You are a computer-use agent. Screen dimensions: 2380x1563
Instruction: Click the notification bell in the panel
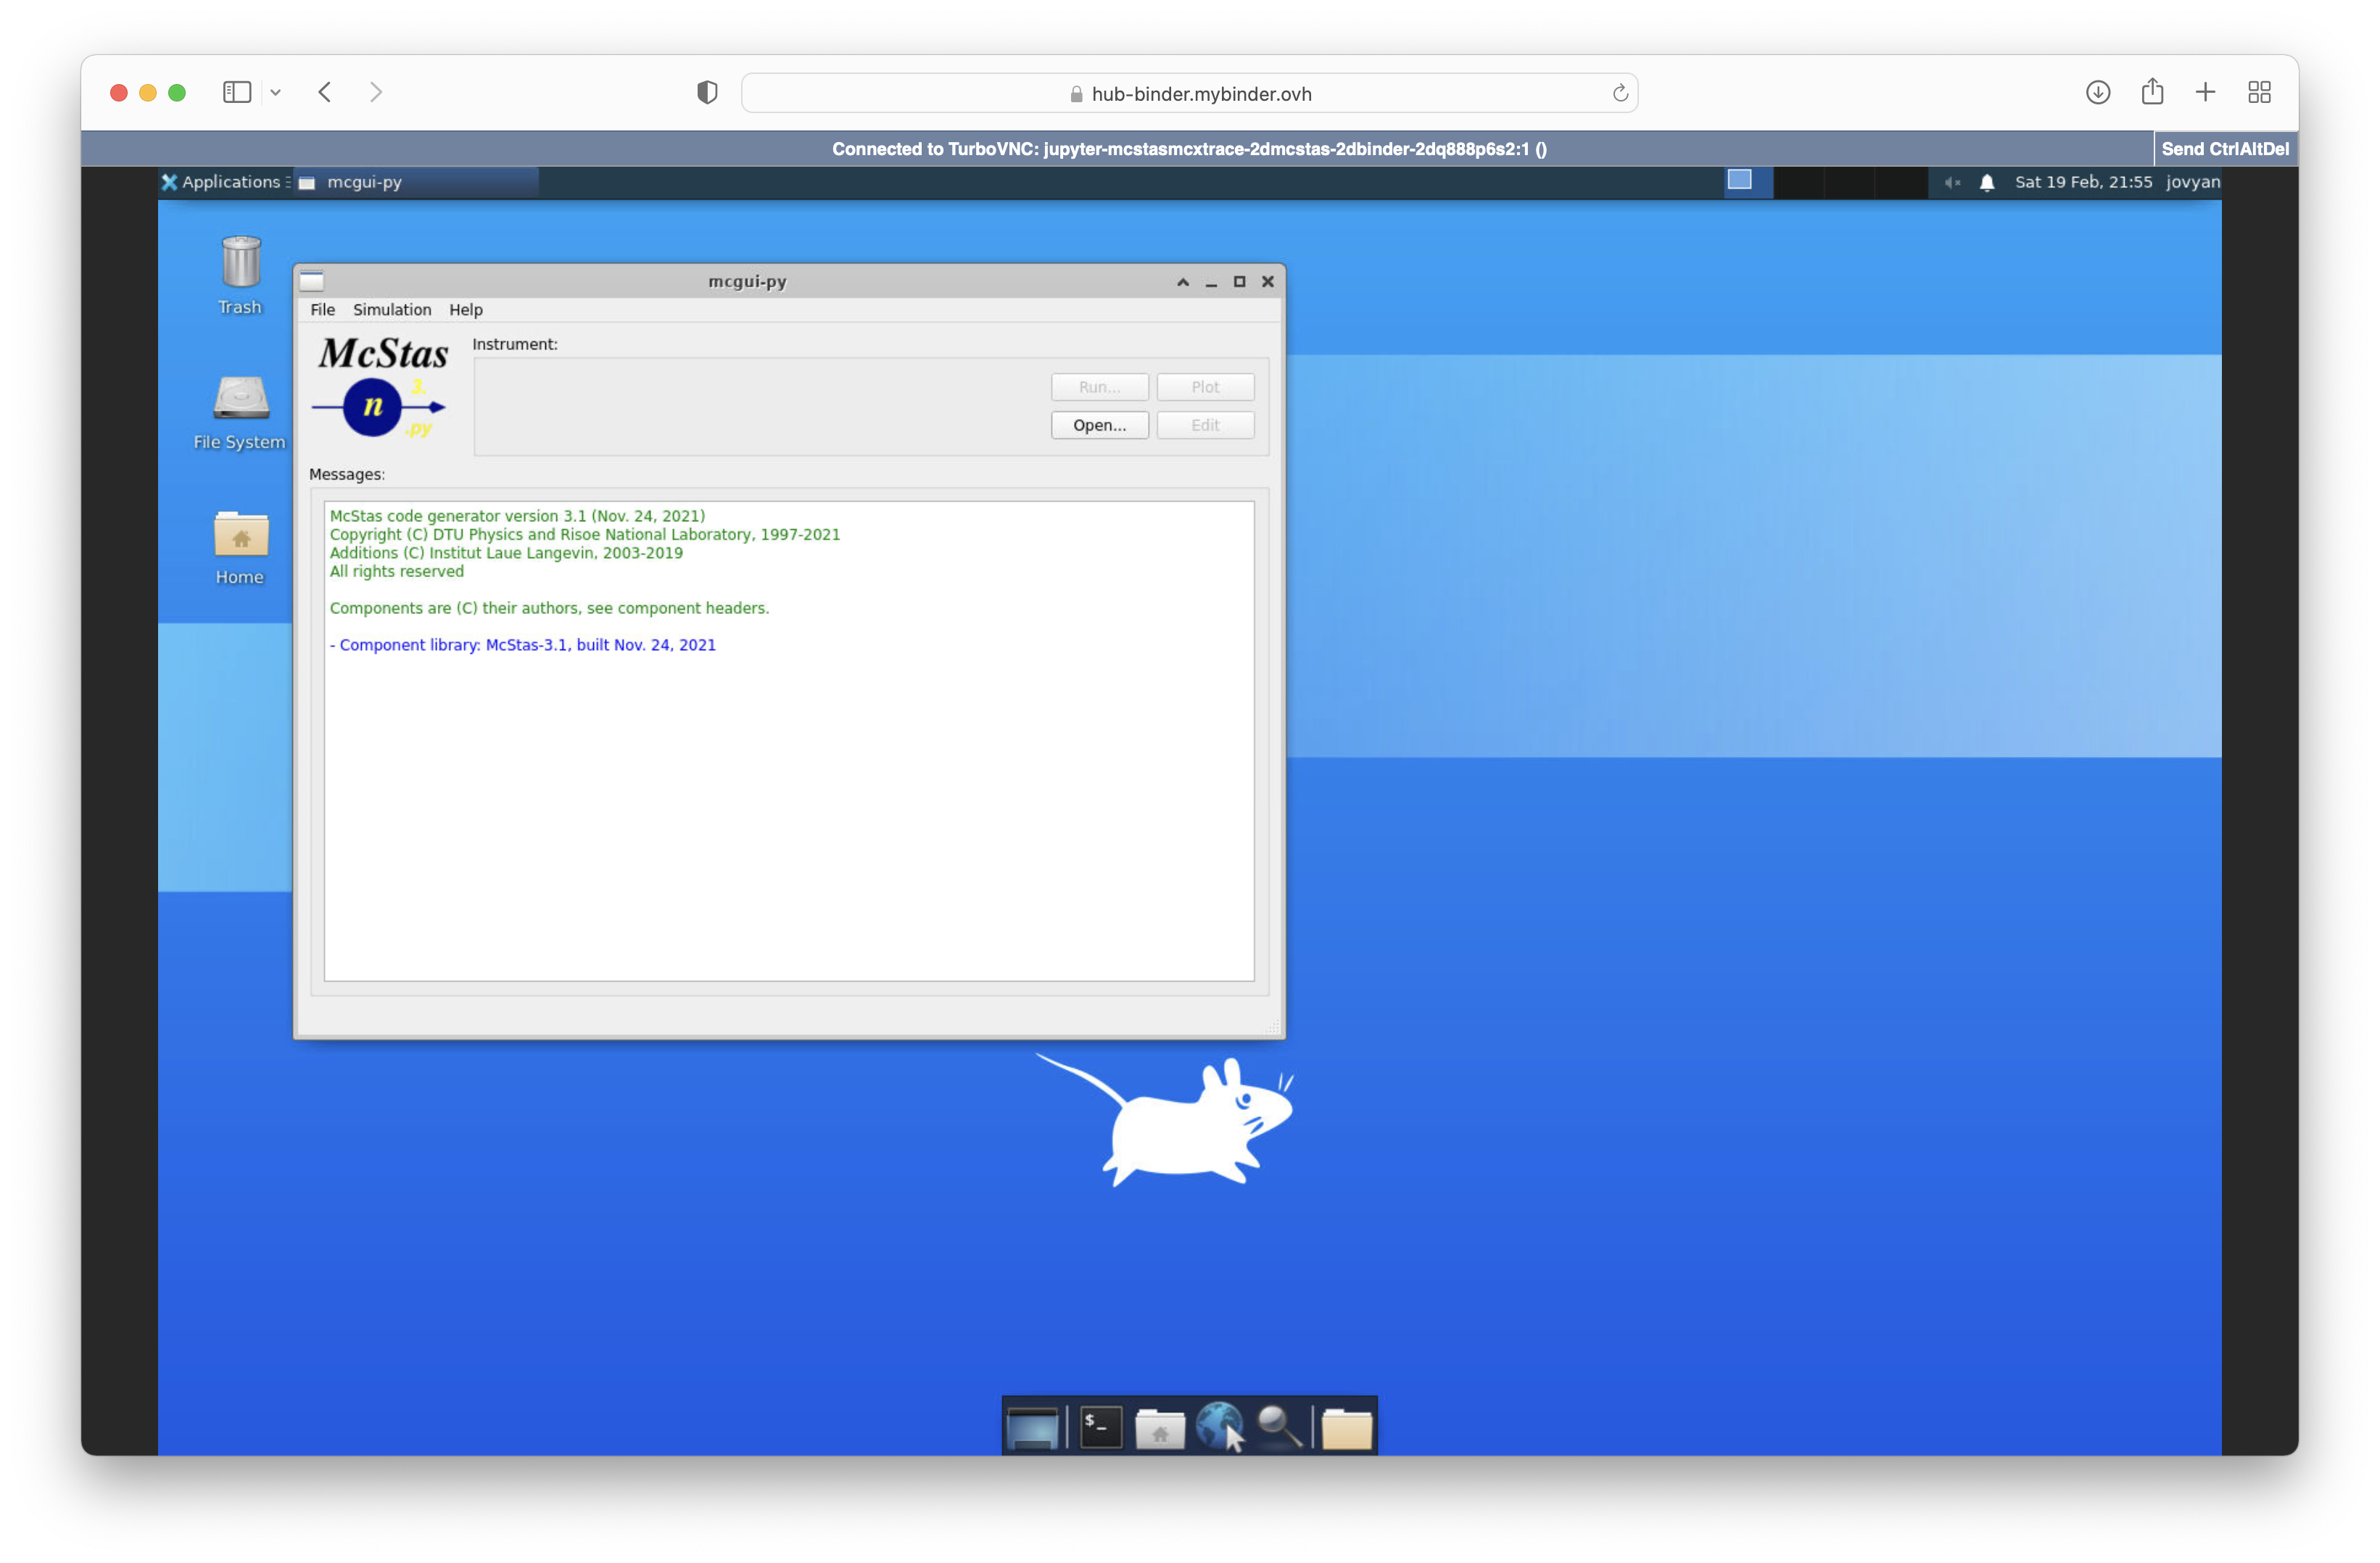[1986, 182]
